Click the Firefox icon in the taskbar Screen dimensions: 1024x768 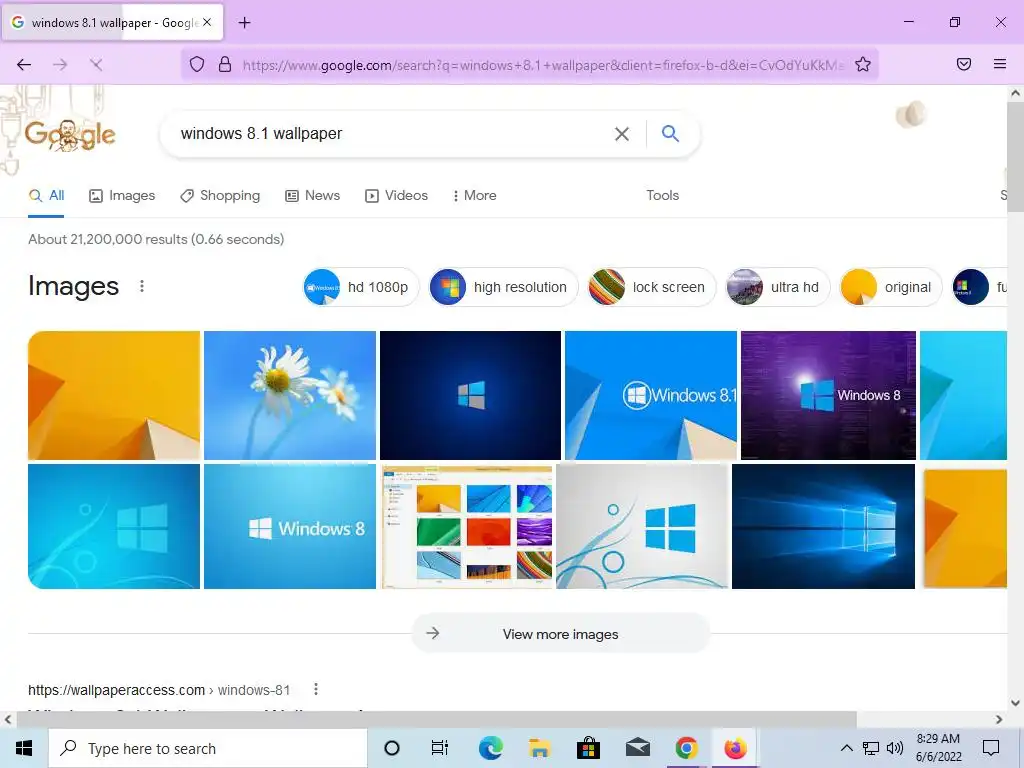pos(735,748)
